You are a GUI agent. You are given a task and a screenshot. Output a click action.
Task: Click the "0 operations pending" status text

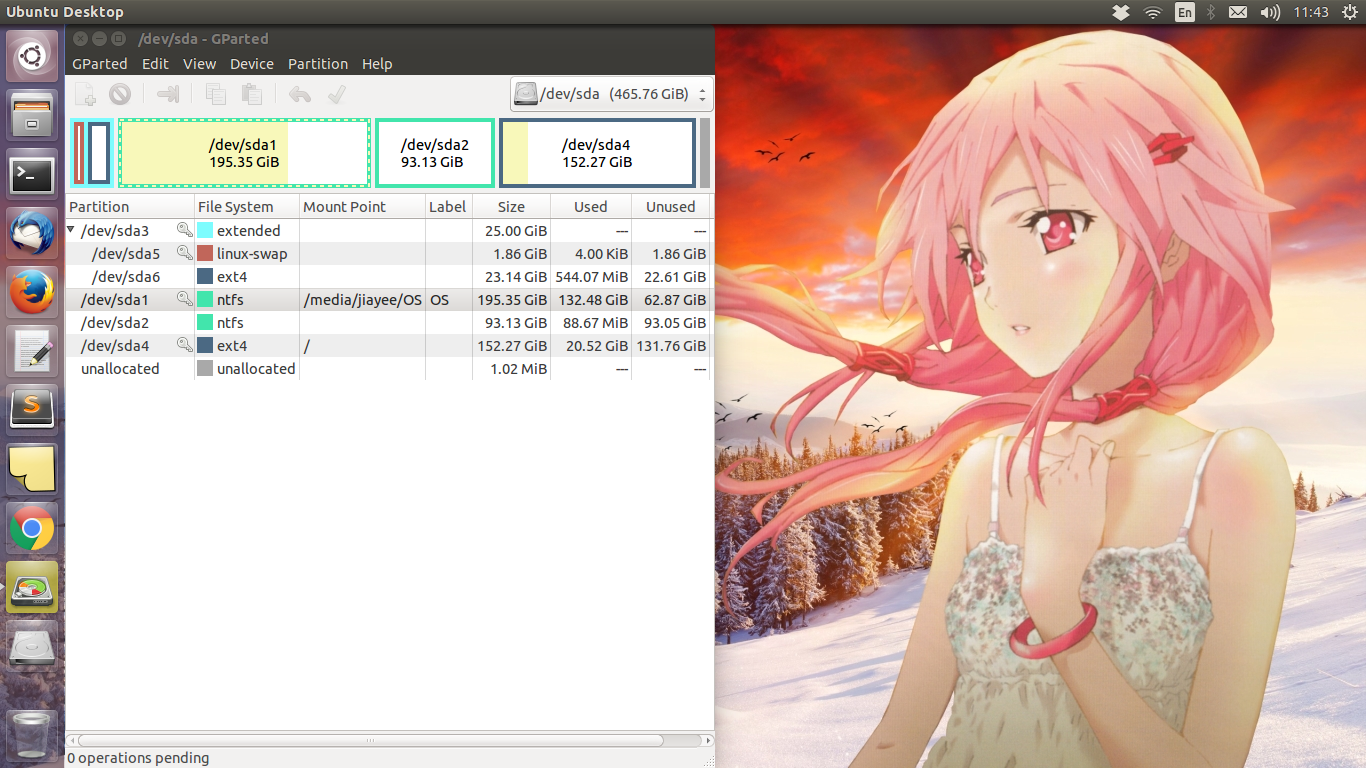coord(139,758)
